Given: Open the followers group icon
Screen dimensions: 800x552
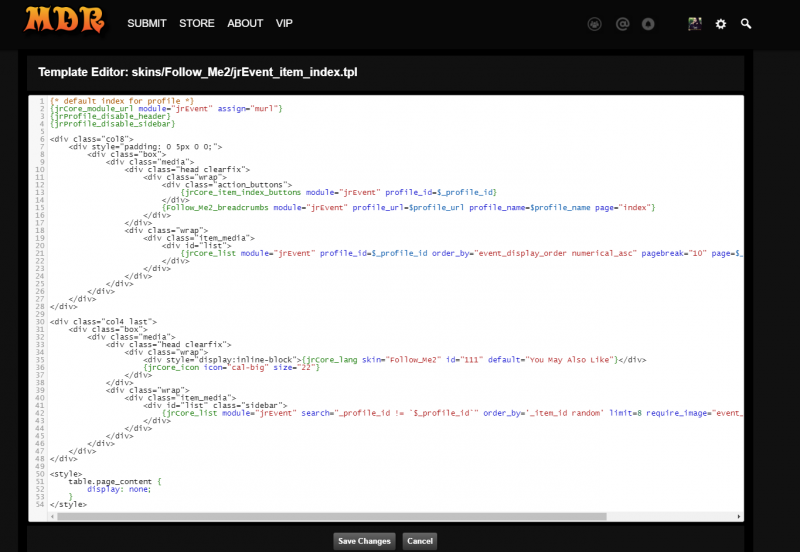Looking at the screenshot, I should (x=594, y=23).
